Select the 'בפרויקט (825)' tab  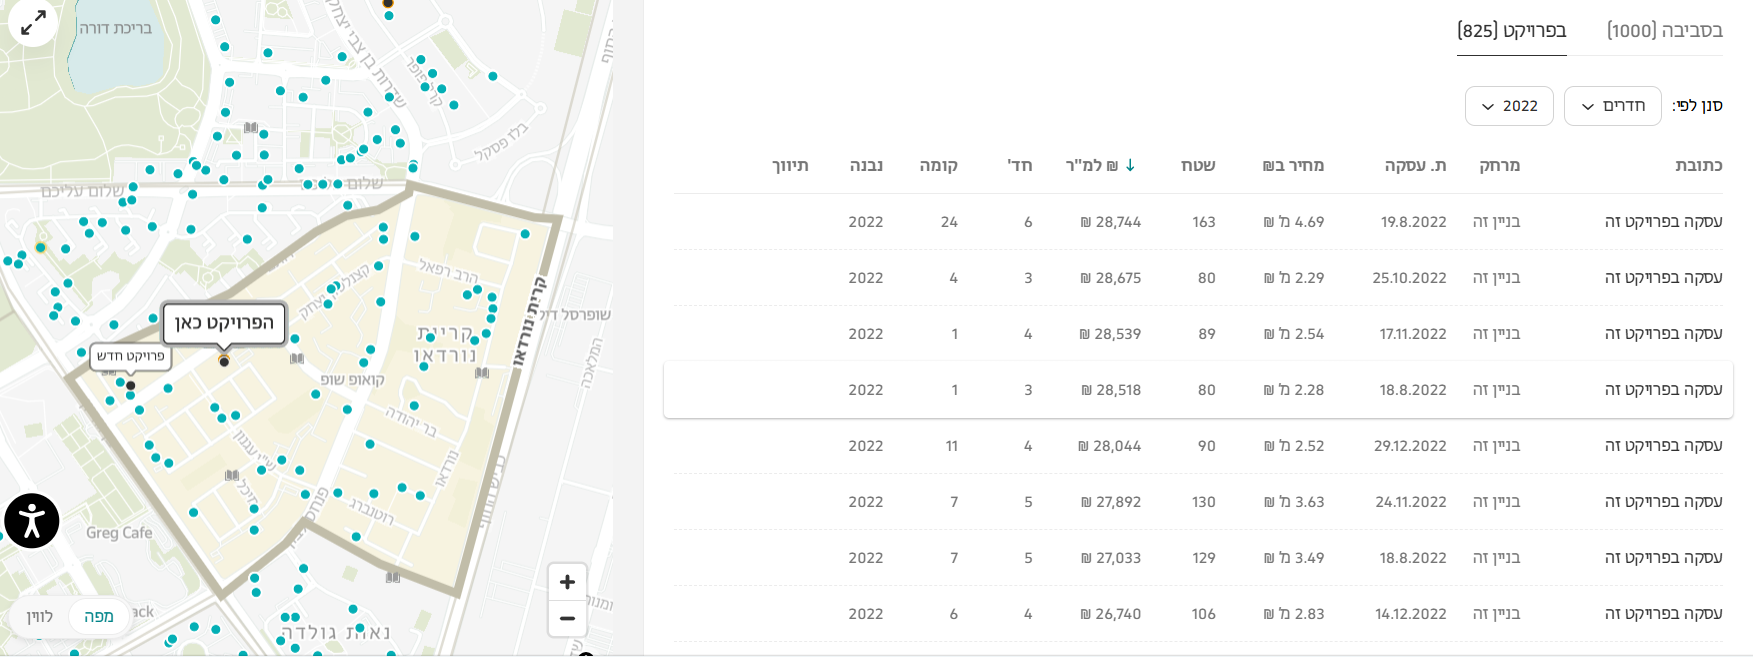pos(1512,30)
